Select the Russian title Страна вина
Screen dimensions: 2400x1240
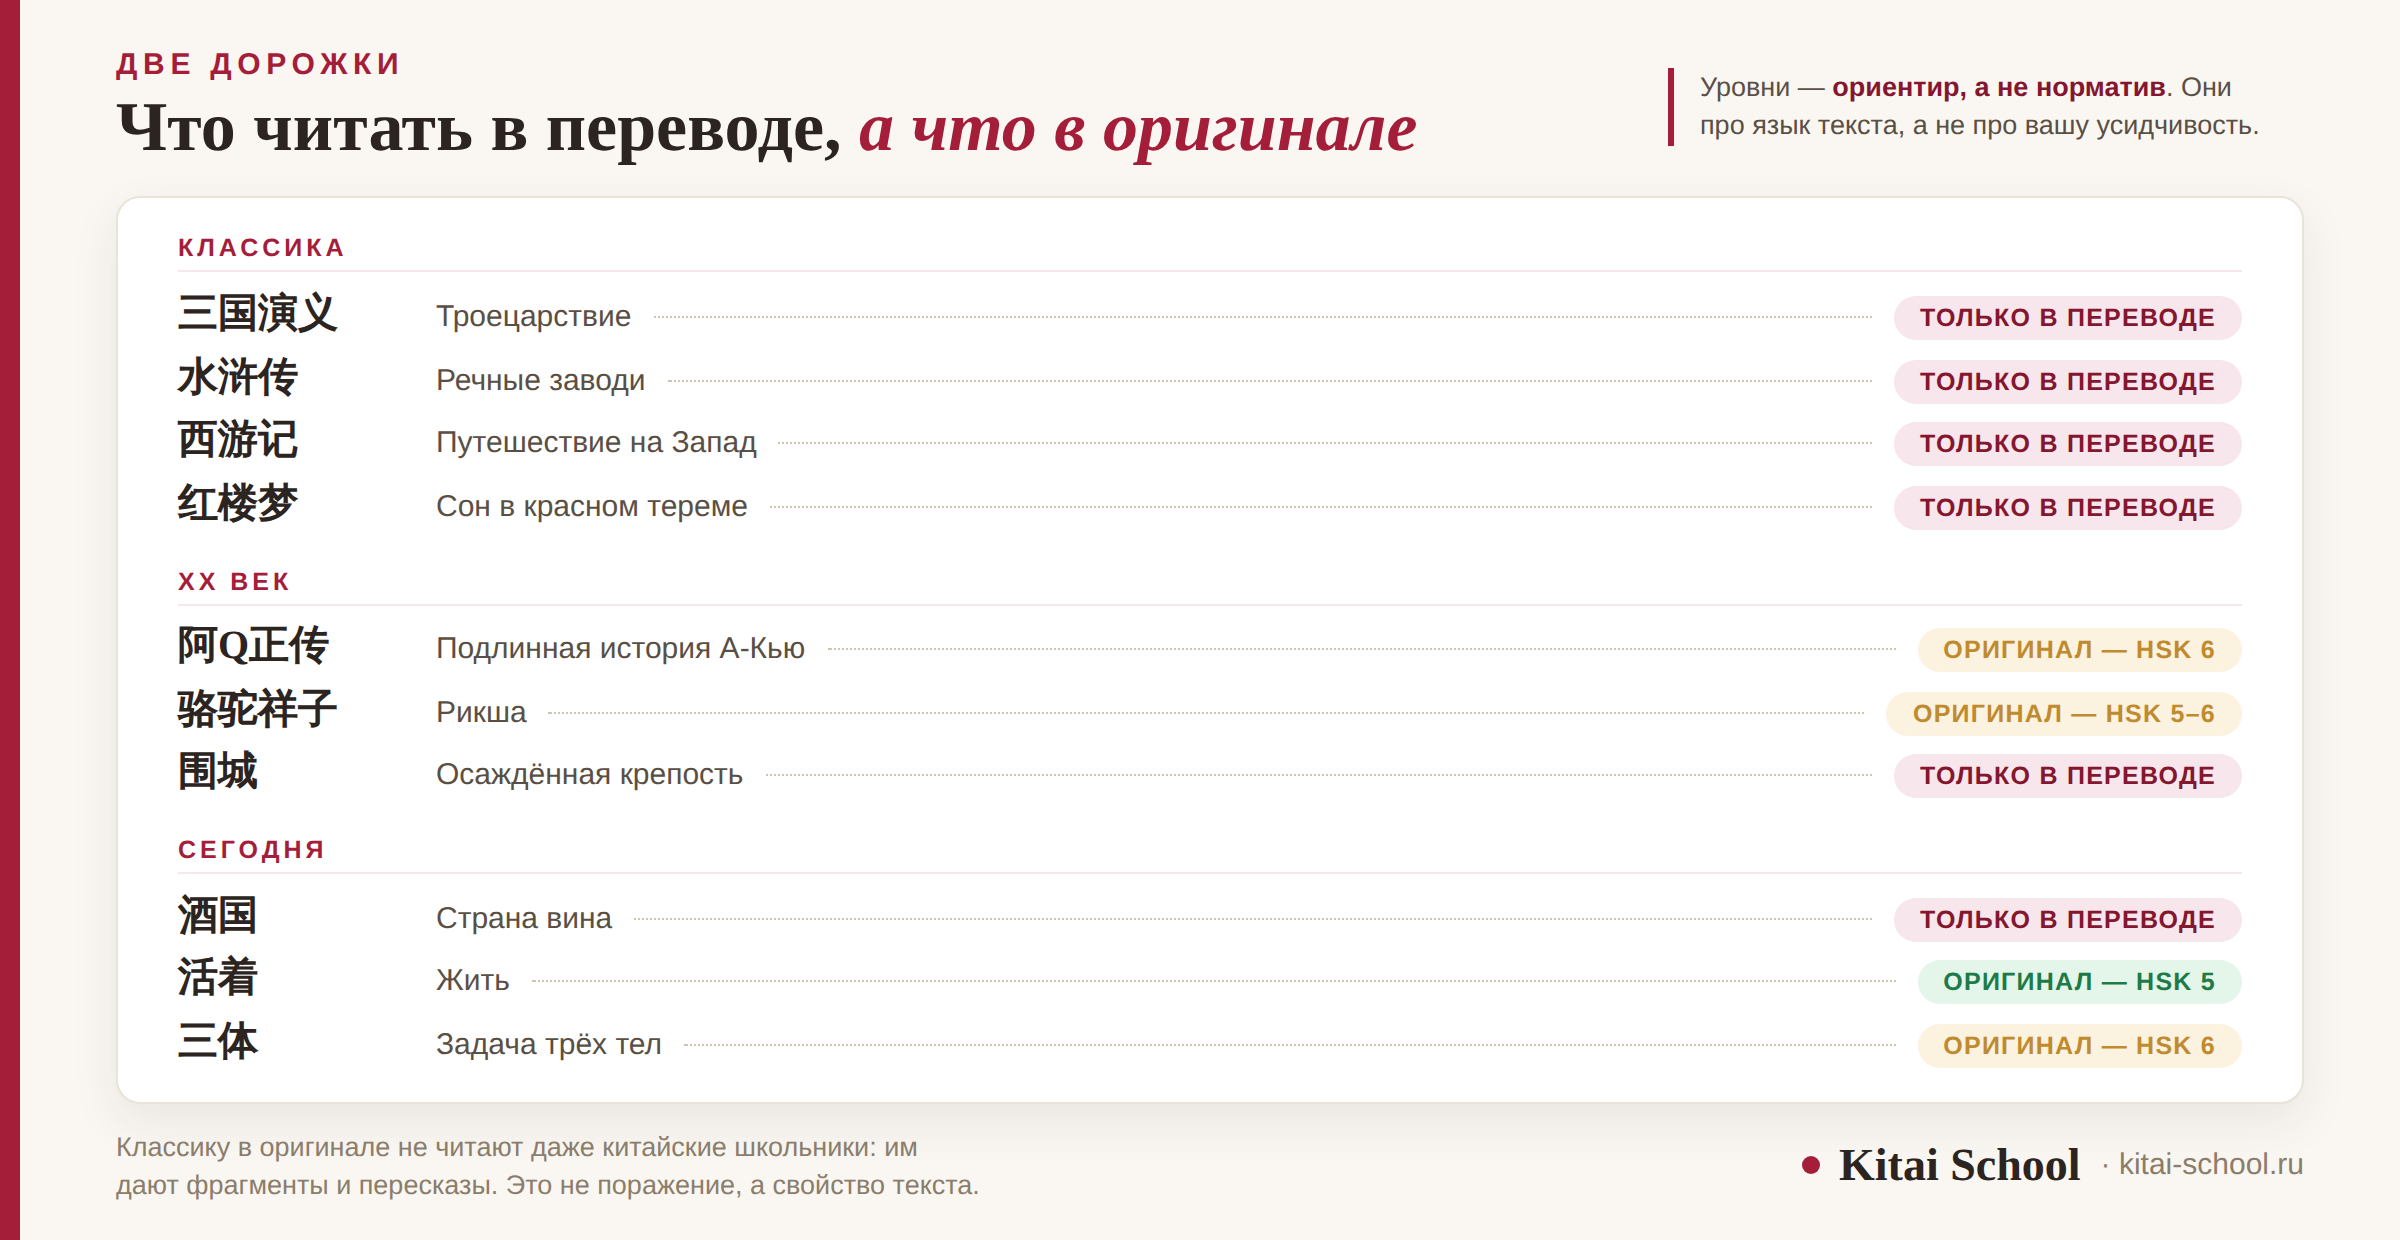(523, 918)
